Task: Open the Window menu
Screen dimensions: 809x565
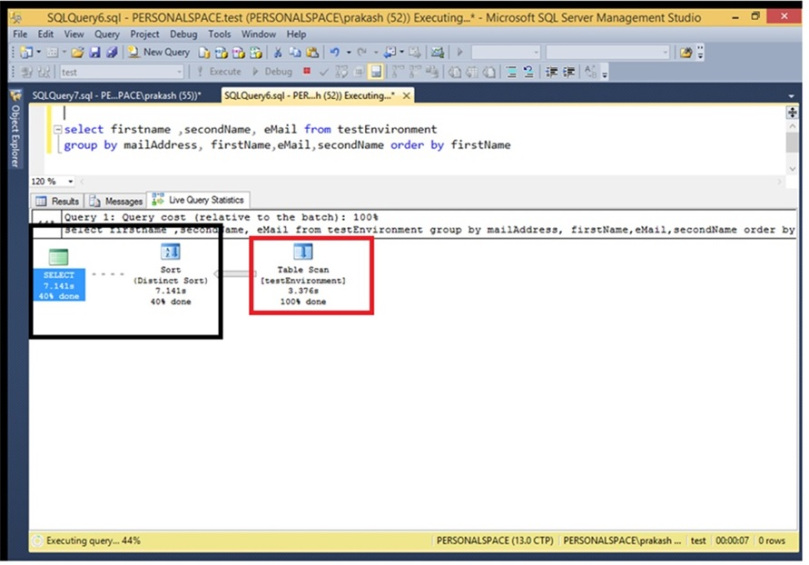Action: (x=258, y=34)
